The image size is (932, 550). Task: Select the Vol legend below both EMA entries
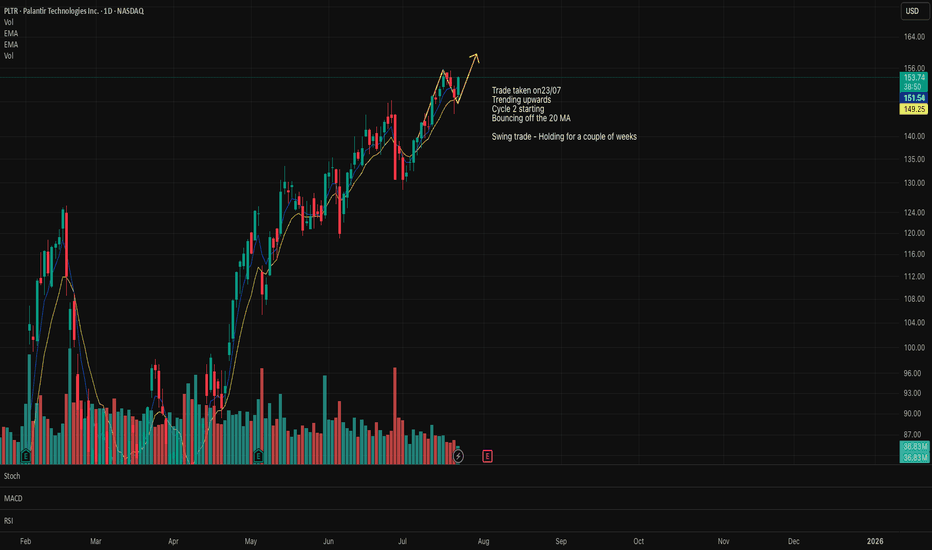tap(8, 56)
